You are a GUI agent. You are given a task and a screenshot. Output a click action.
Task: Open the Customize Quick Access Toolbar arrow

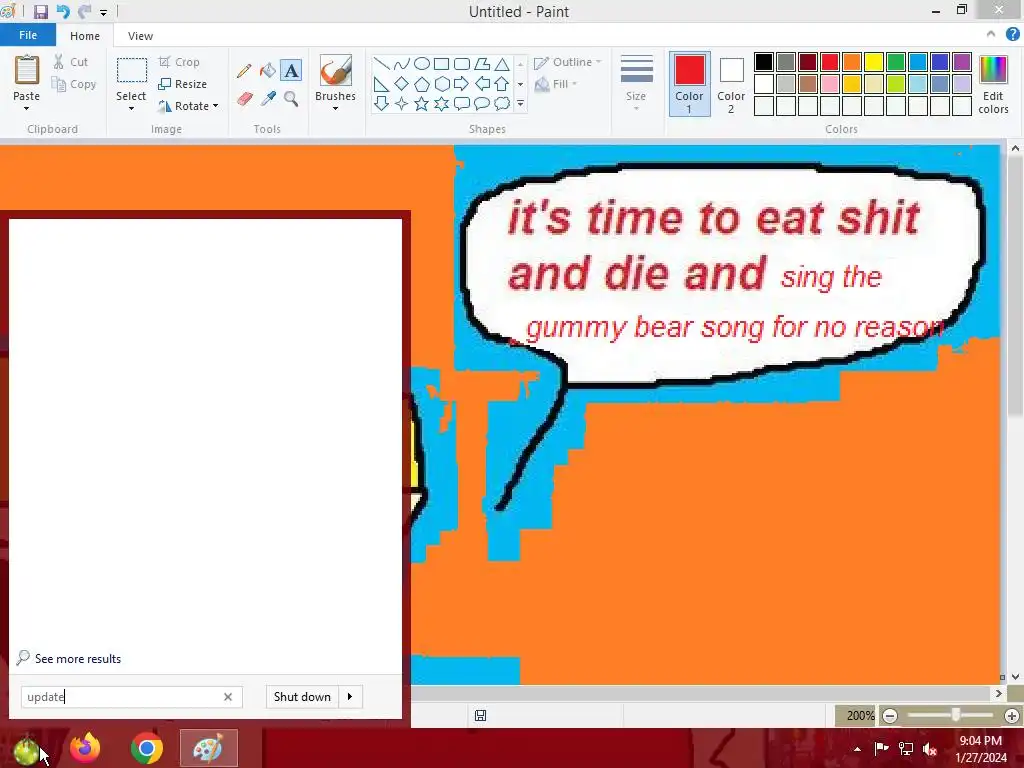click(103, 12)
